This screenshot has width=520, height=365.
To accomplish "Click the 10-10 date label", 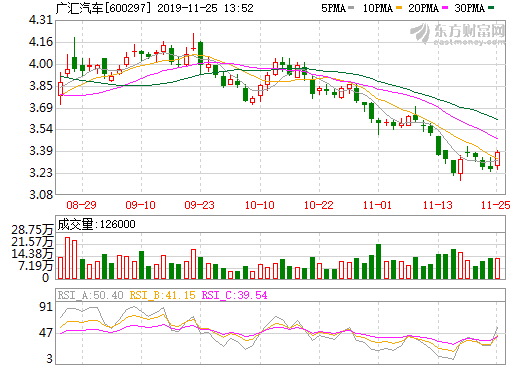I will pyautogui.click(x=260, y=205).
